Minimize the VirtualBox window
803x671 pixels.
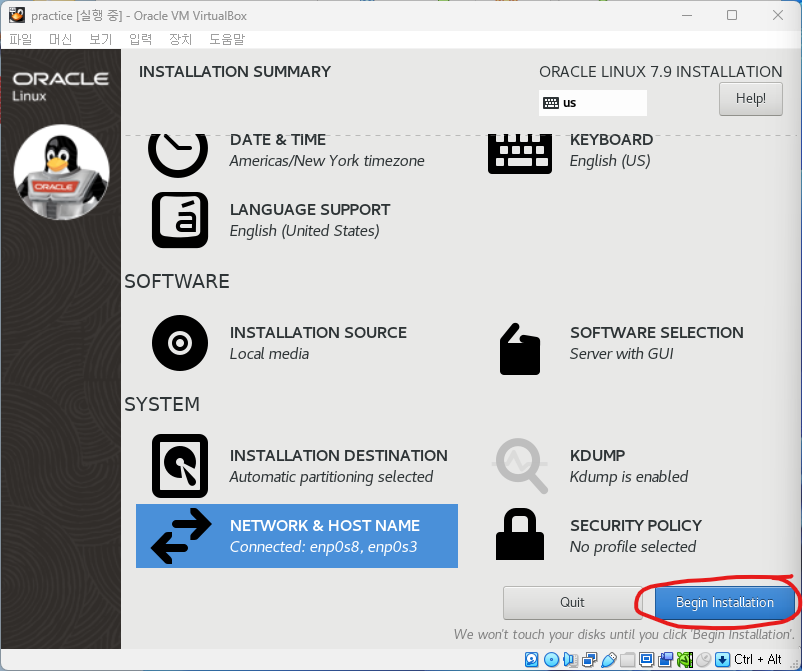(x=687, y=15)
